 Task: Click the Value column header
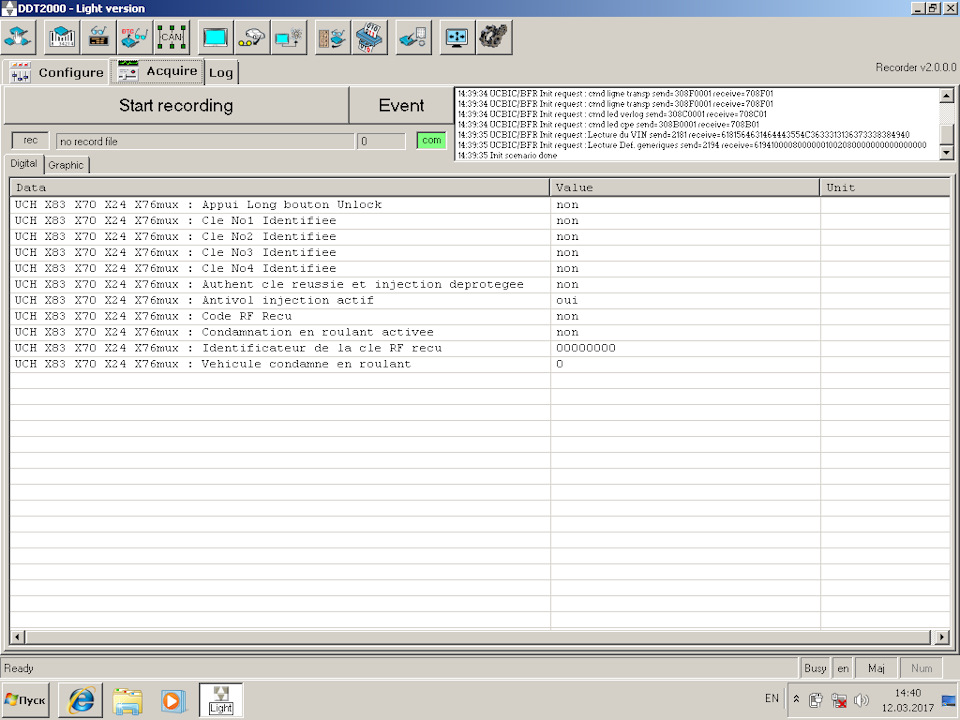coord(684,187)
